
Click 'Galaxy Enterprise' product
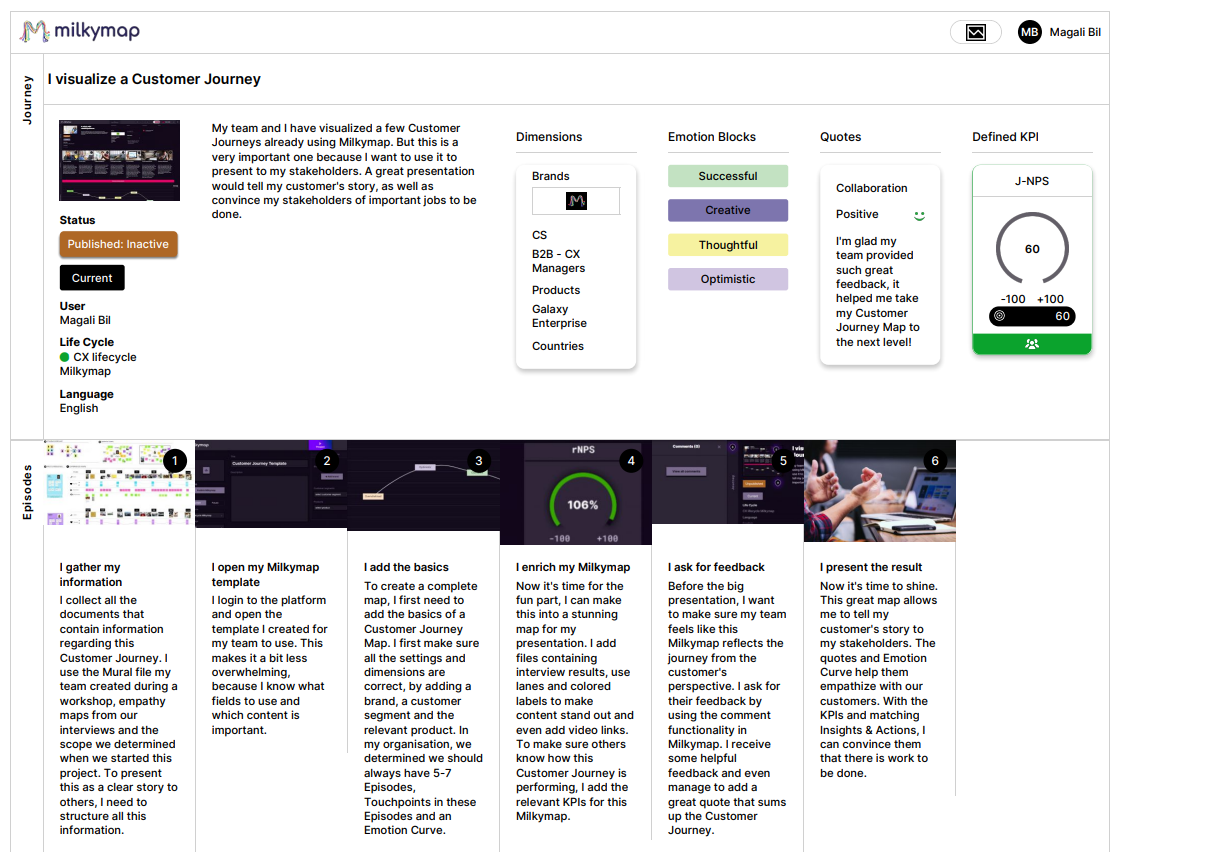tap(560, 316)
